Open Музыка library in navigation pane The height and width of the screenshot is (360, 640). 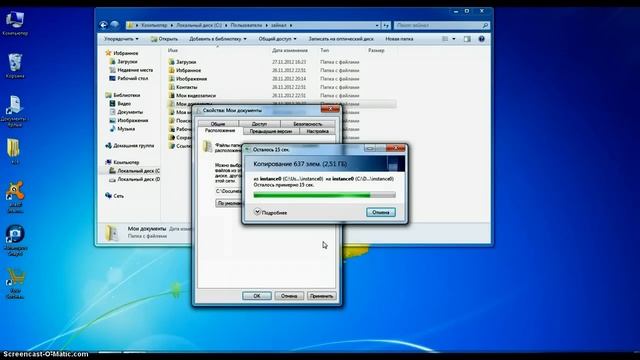pos(122,129)
